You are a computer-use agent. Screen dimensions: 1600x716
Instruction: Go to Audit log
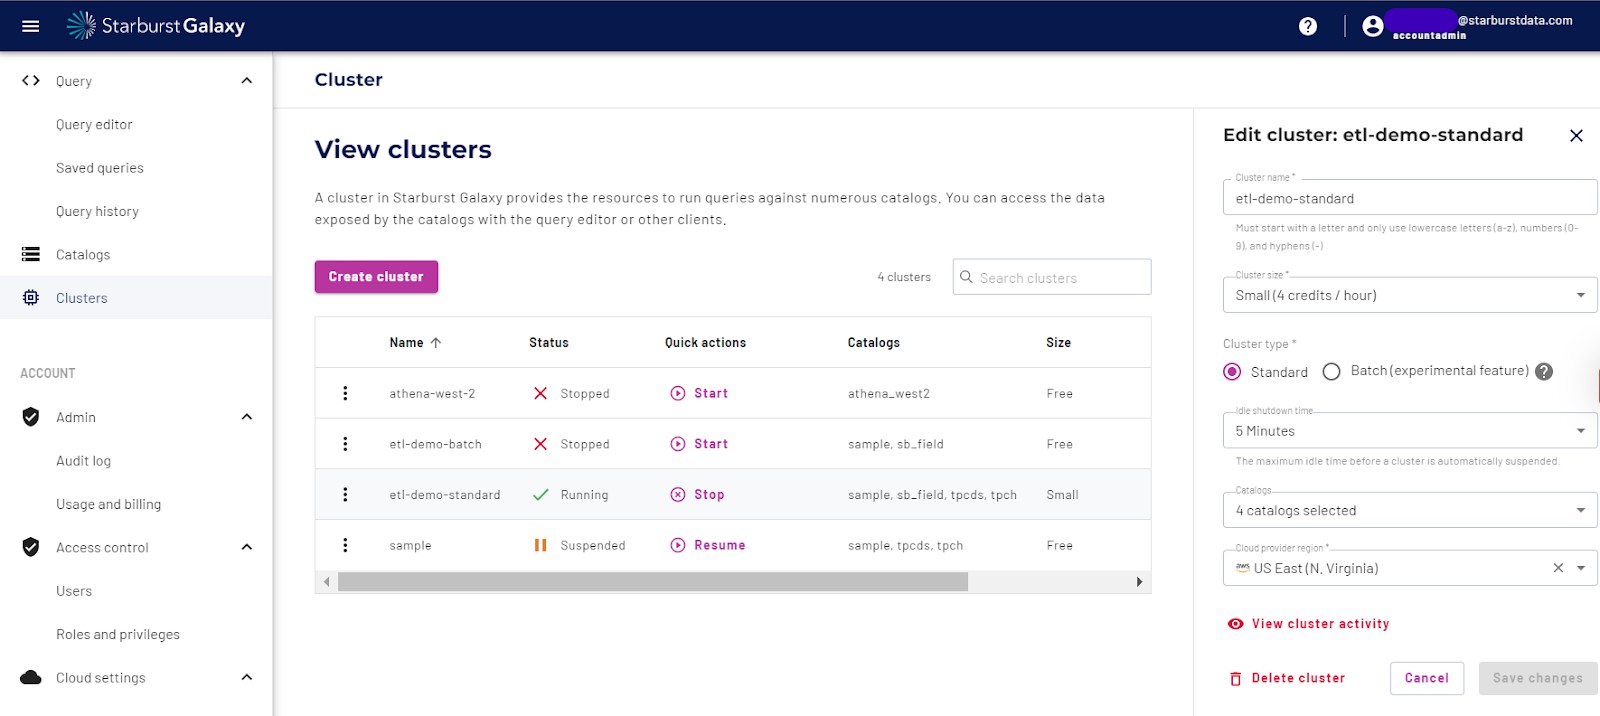point(84,461)
